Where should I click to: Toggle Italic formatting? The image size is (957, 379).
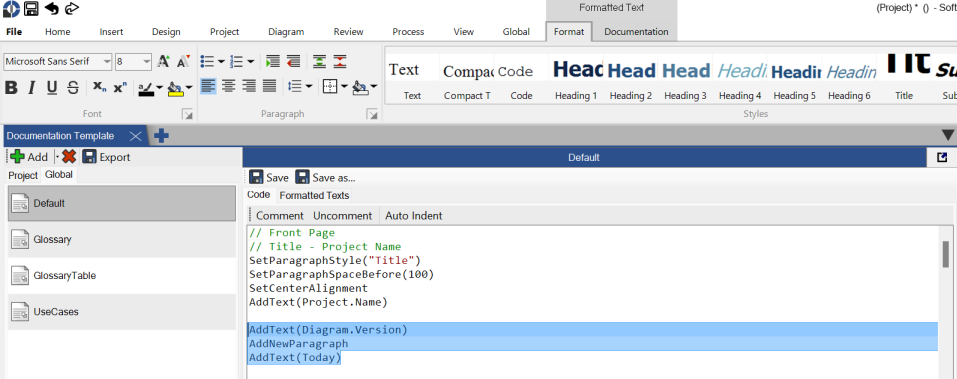point(32,88)
